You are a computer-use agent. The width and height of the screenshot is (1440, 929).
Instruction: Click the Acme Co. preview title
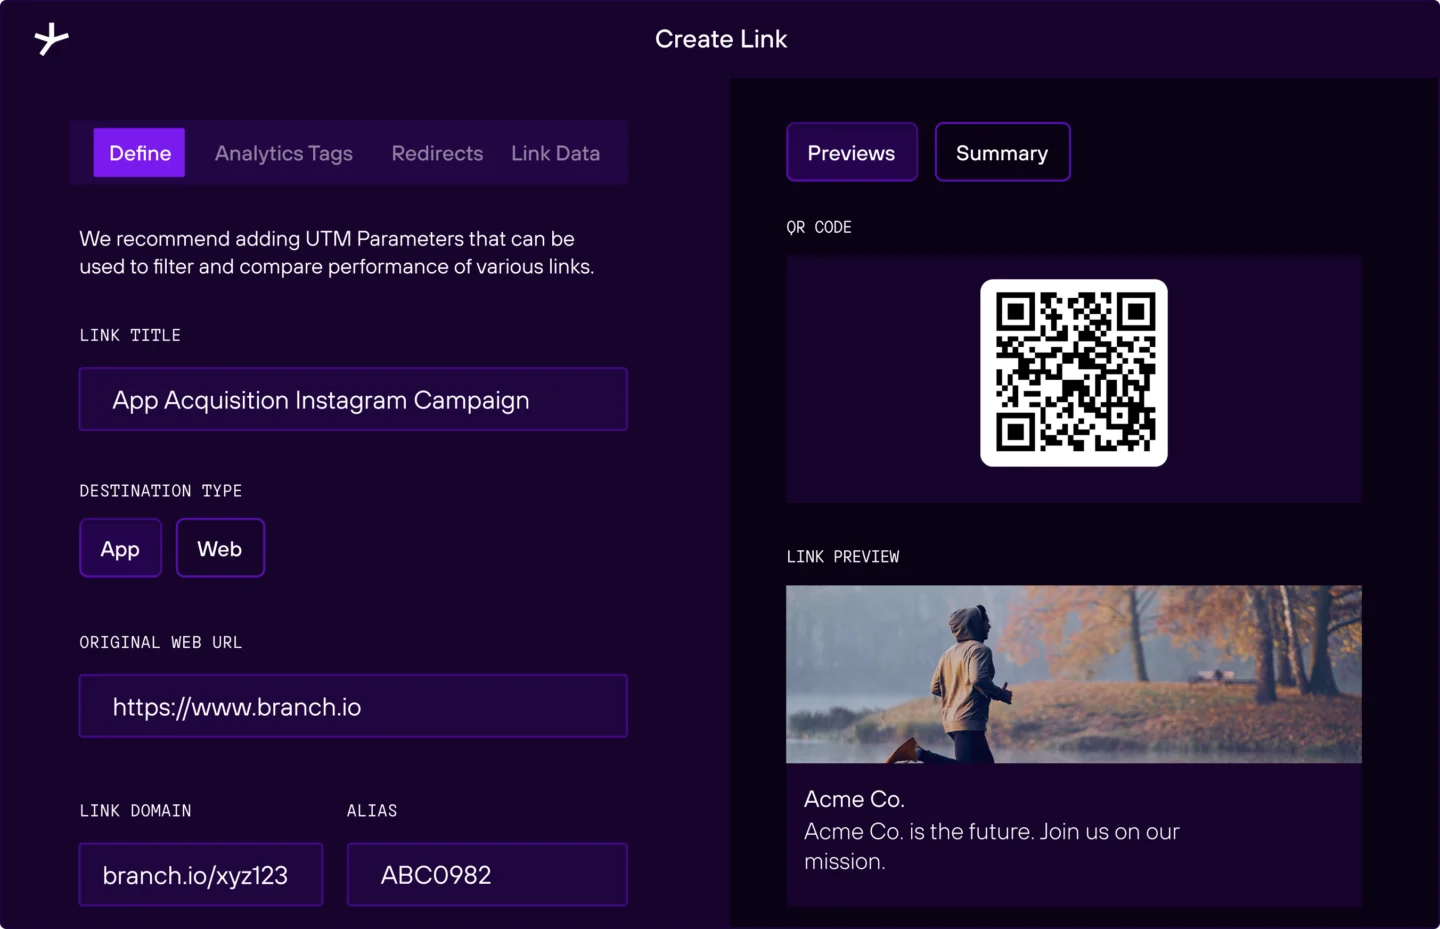point(854,799)
